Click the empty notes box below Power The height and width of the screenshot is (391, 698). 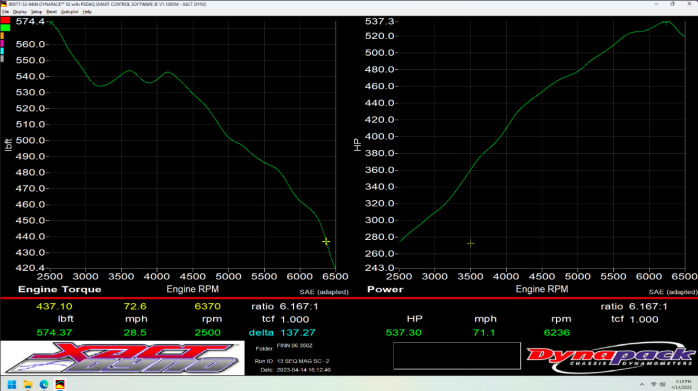pos(457,355)
